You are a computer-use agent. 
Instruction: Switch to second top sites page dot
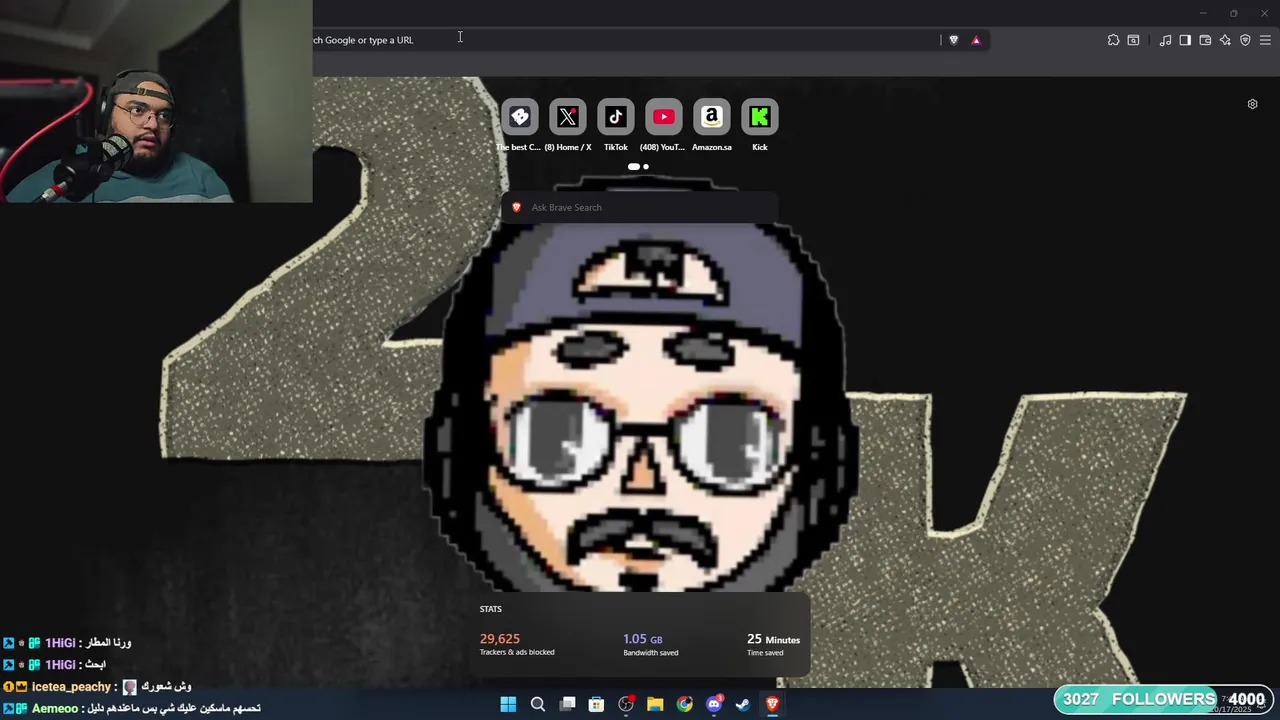tap(646, 167)
